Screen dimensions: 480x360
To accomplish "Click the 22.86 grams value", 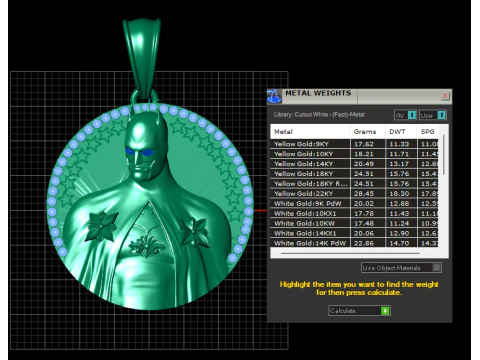I will 364,243.
